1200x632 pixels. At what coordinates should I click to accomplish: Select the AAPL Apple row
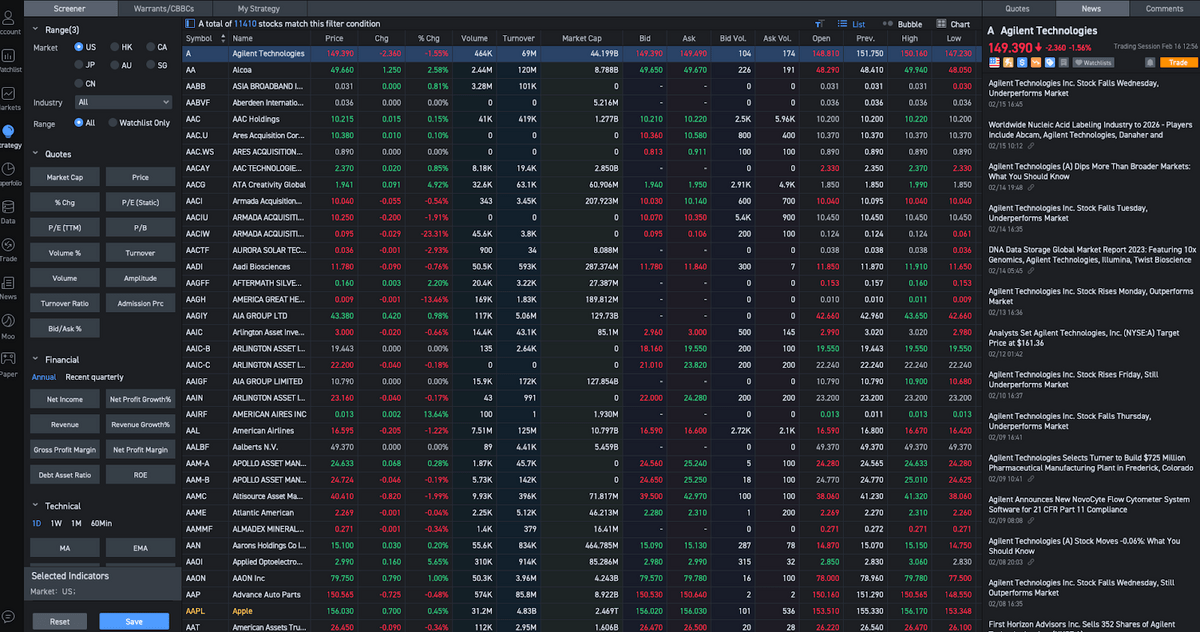[x=581, y=610]
